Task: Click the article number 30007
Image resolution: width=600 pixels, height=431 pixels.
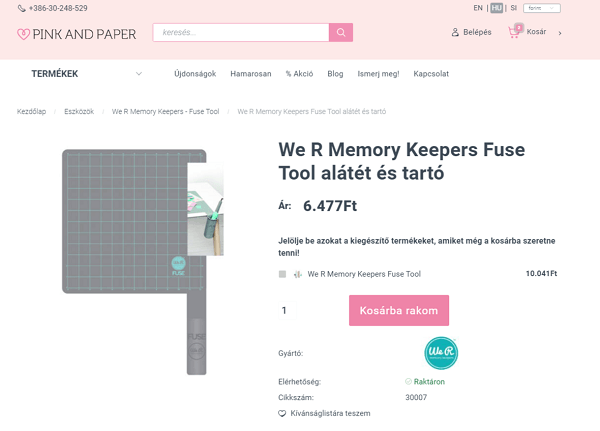Action: [x=416, y=397]
